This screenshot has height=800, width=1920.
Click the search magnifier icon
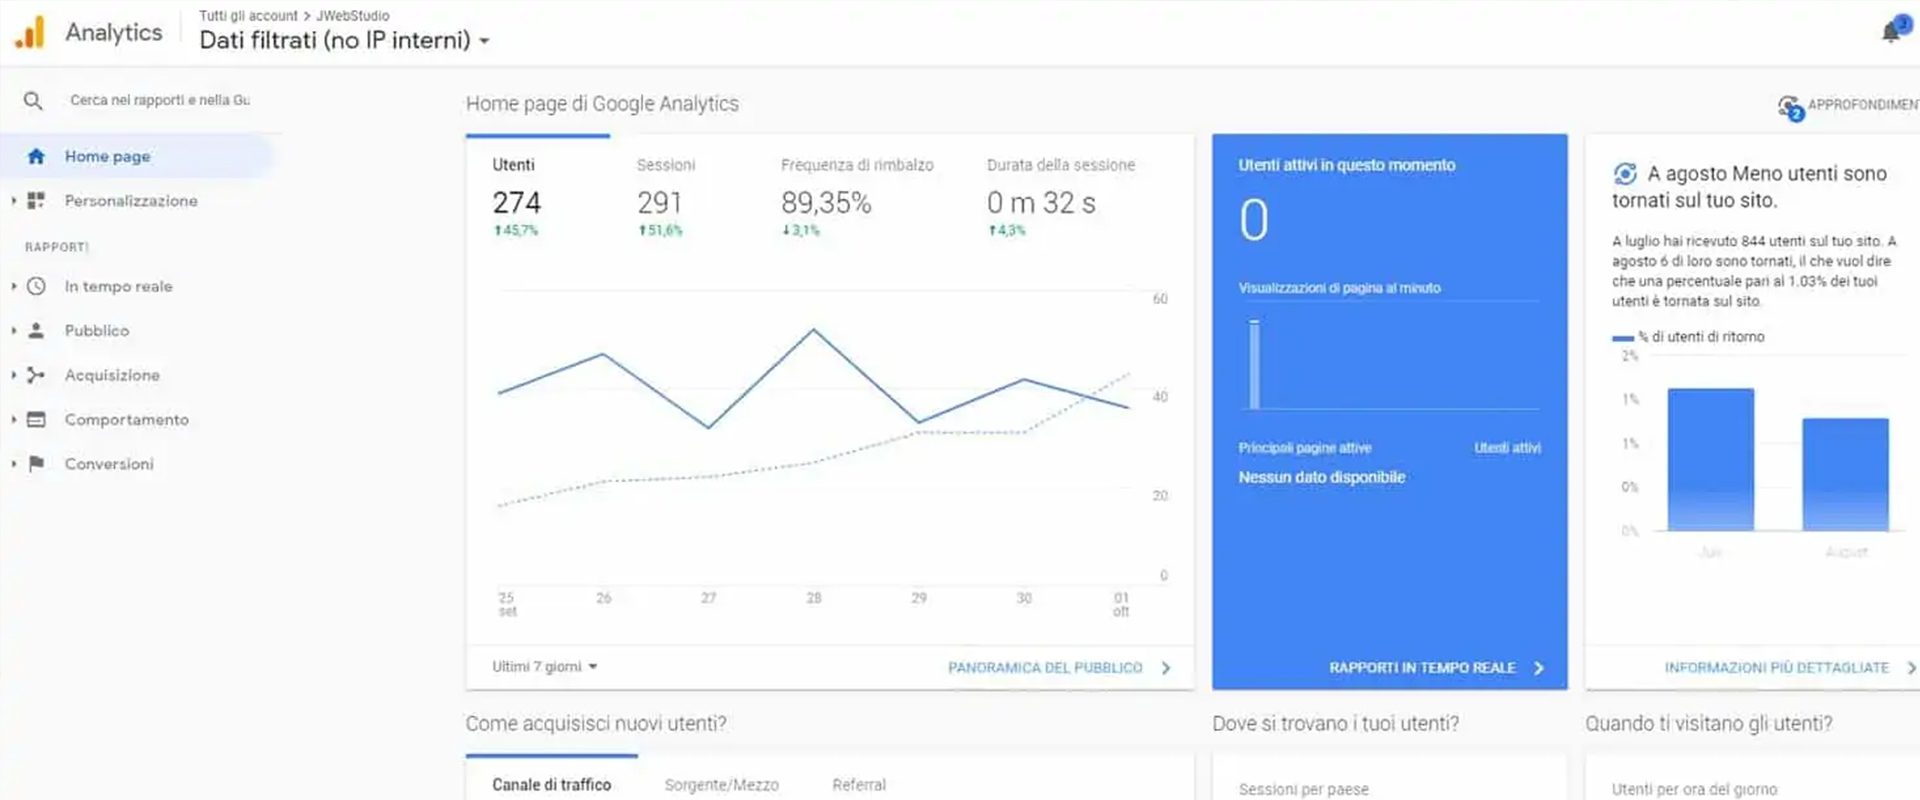click(x=33, y=100)
